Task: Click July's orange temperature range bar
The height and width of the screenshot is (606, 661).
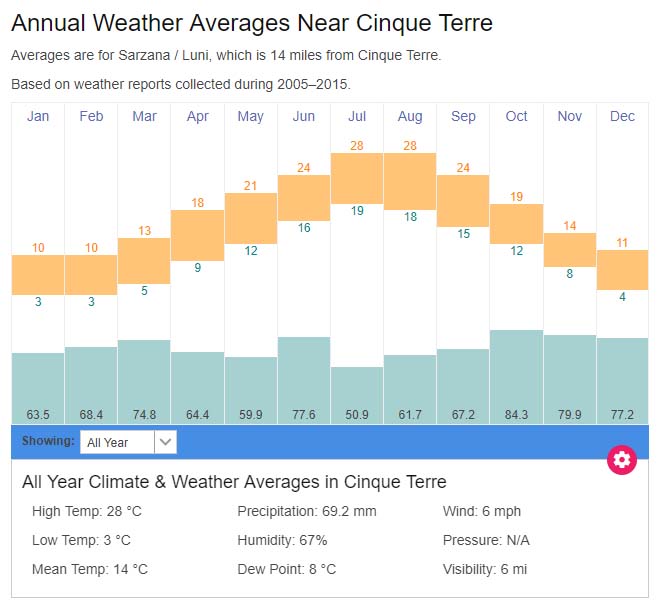Action: pos(357,177)
